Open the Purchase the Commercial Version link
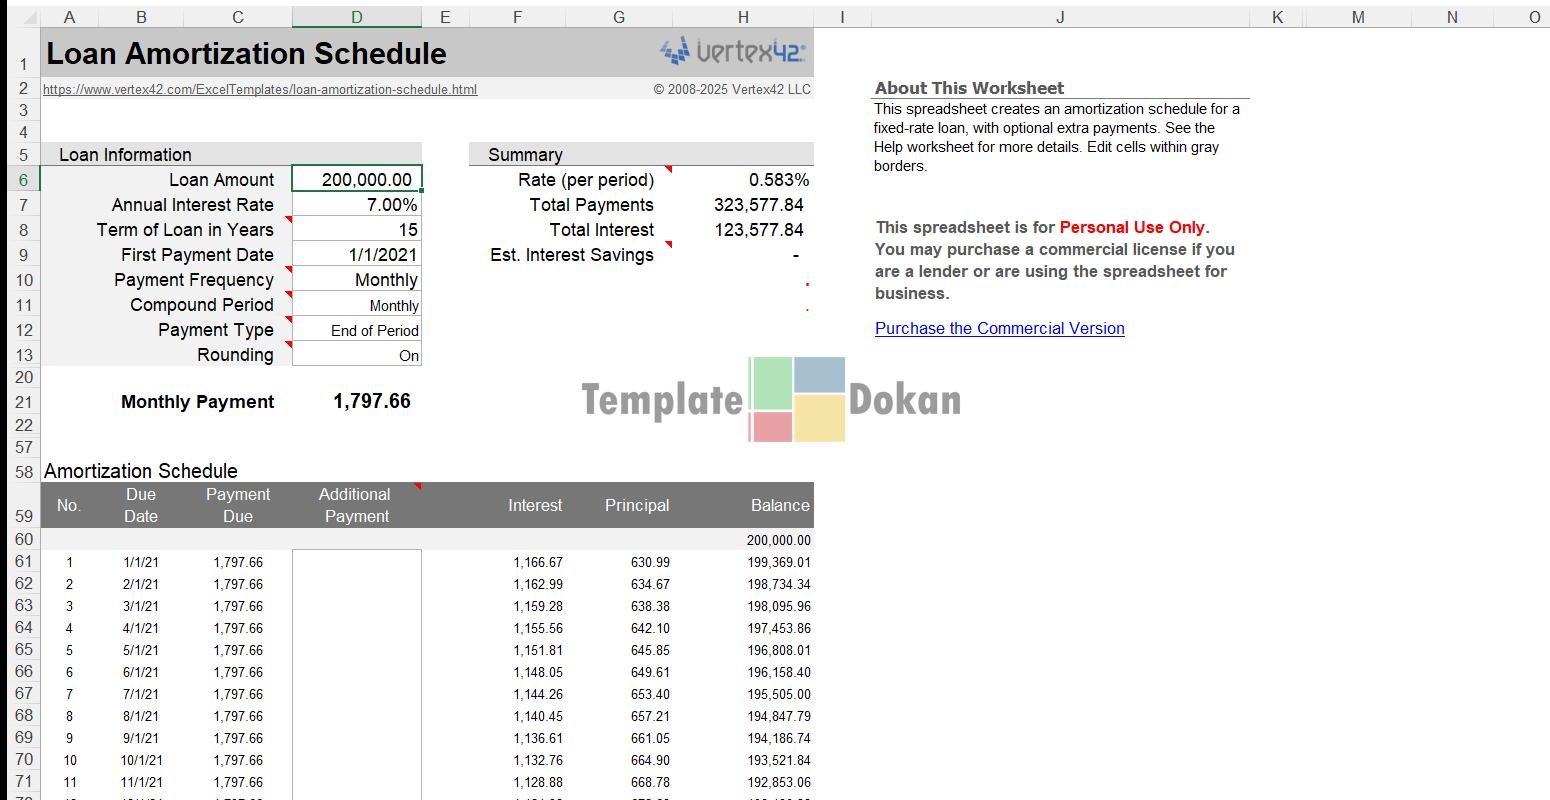This screenshot has width=1550, height=800. tap(999, 328)
